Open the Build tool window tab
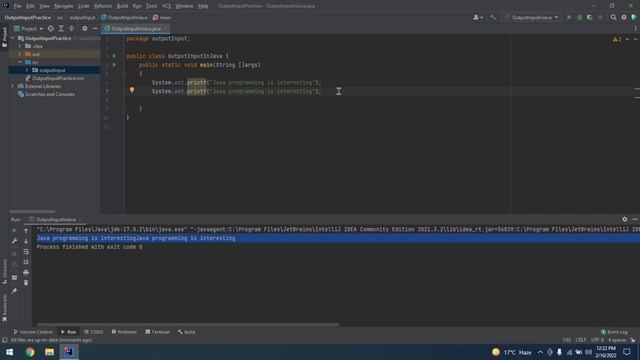The height and width of the screenshot is (360, 640). 186,332
